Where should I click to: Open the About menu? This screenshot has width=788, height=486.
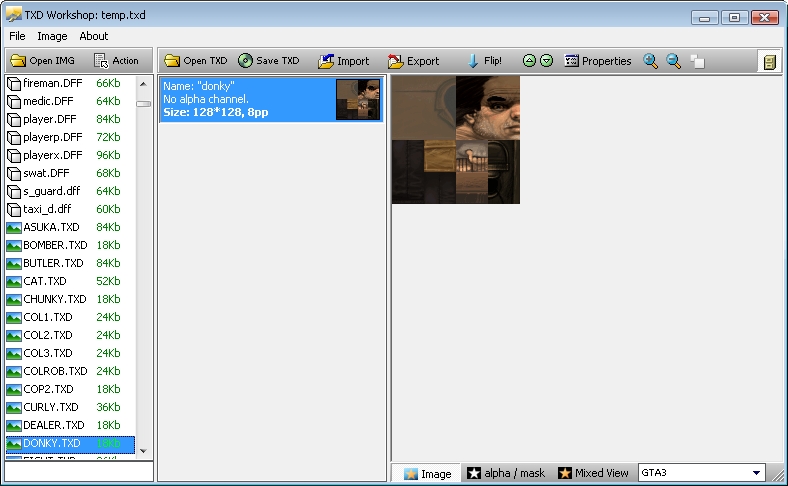[93, 36]
